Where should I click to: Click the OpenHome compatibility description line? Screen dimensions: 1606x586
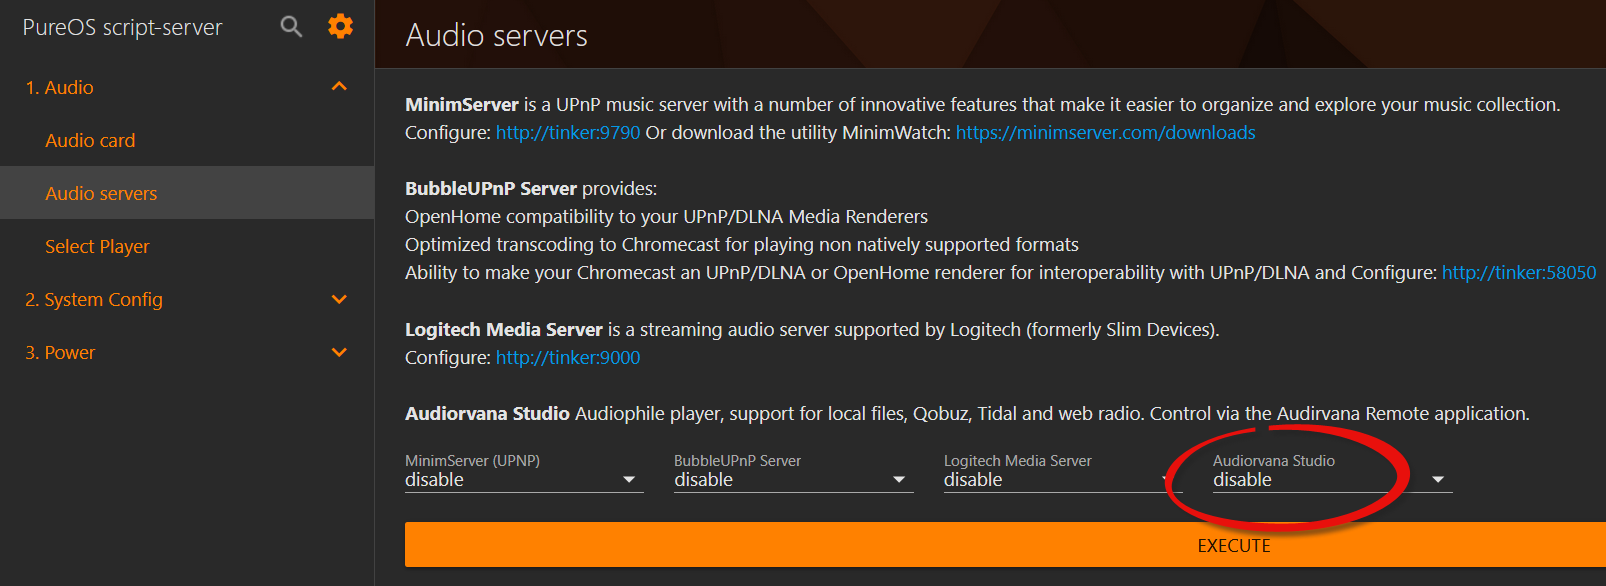[x=666, y=216]
